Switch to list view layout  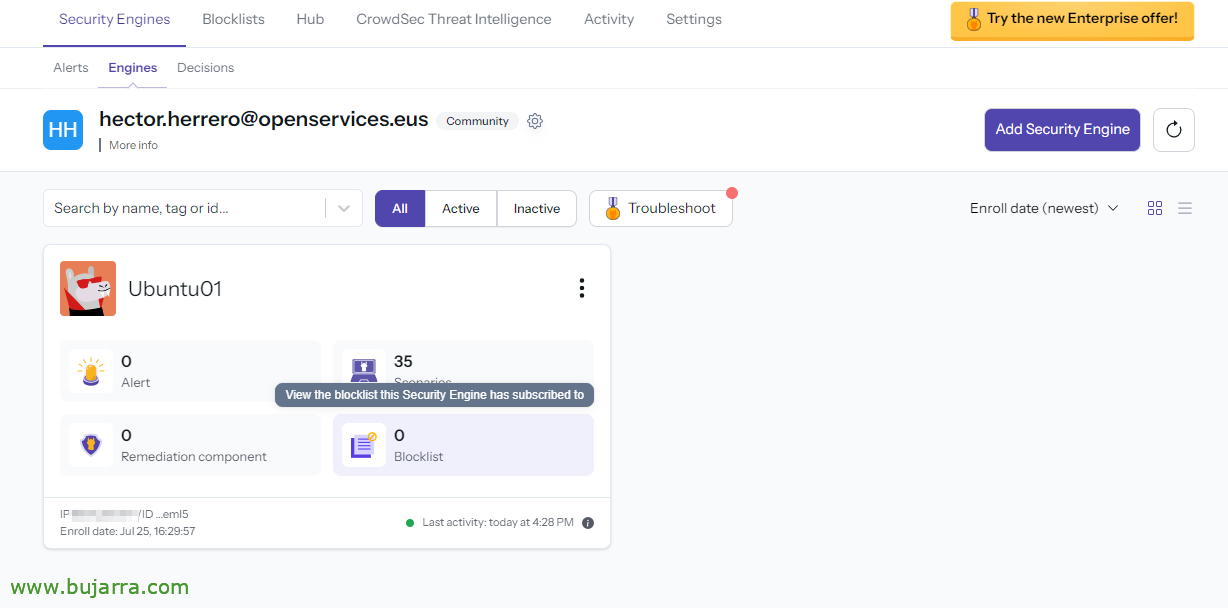[1185, 208]
